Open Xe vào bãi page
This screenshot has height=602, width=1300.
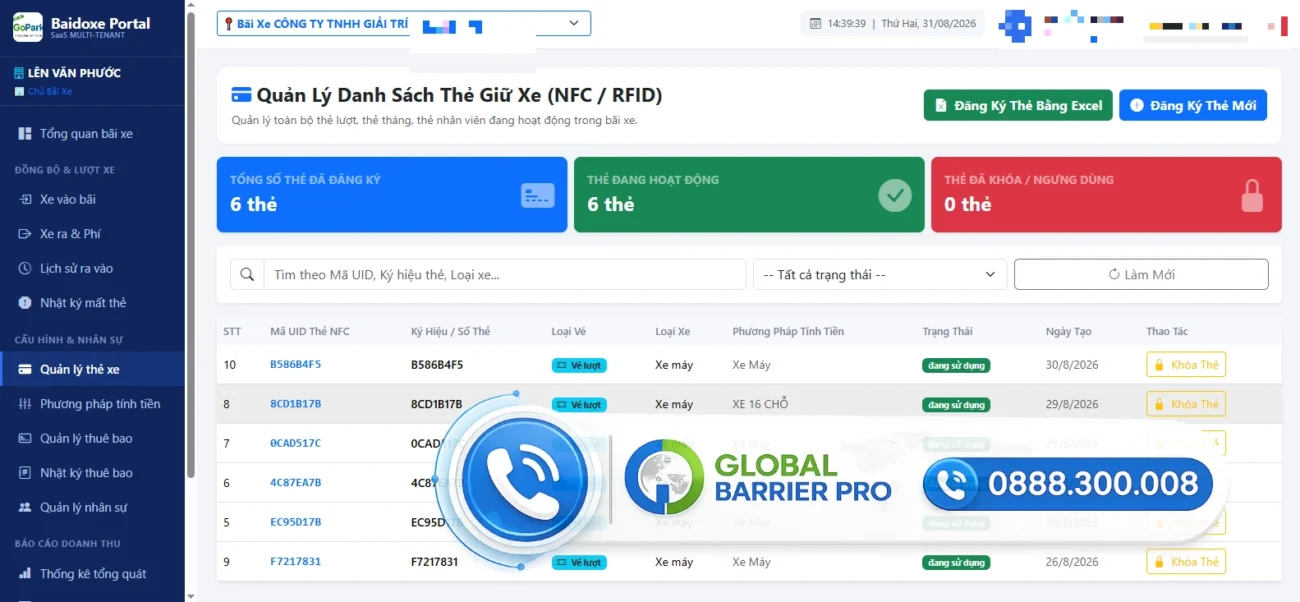92,199
